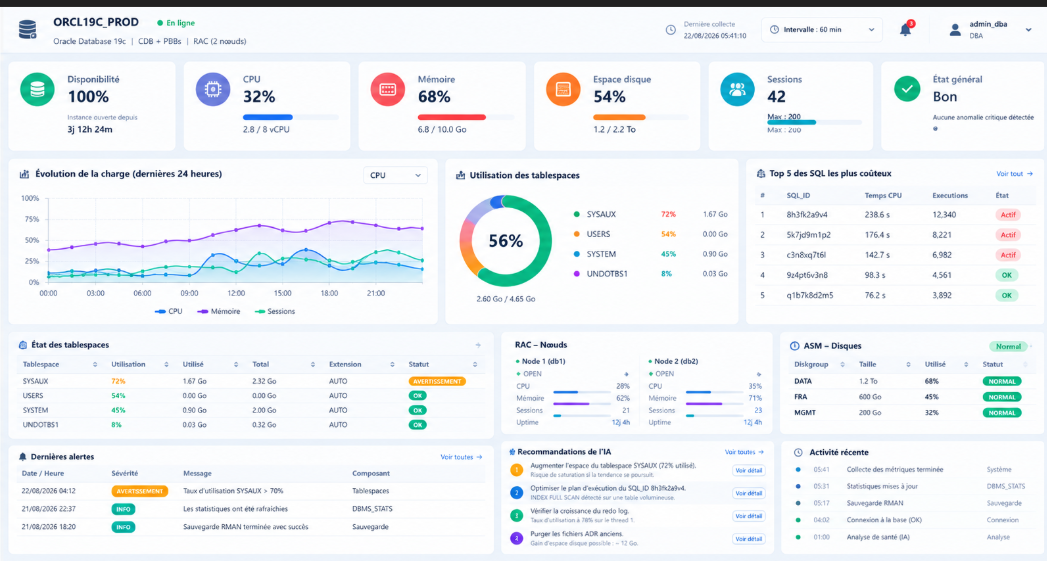Click Voir détail for SQL plan optimization

point(749,493)
